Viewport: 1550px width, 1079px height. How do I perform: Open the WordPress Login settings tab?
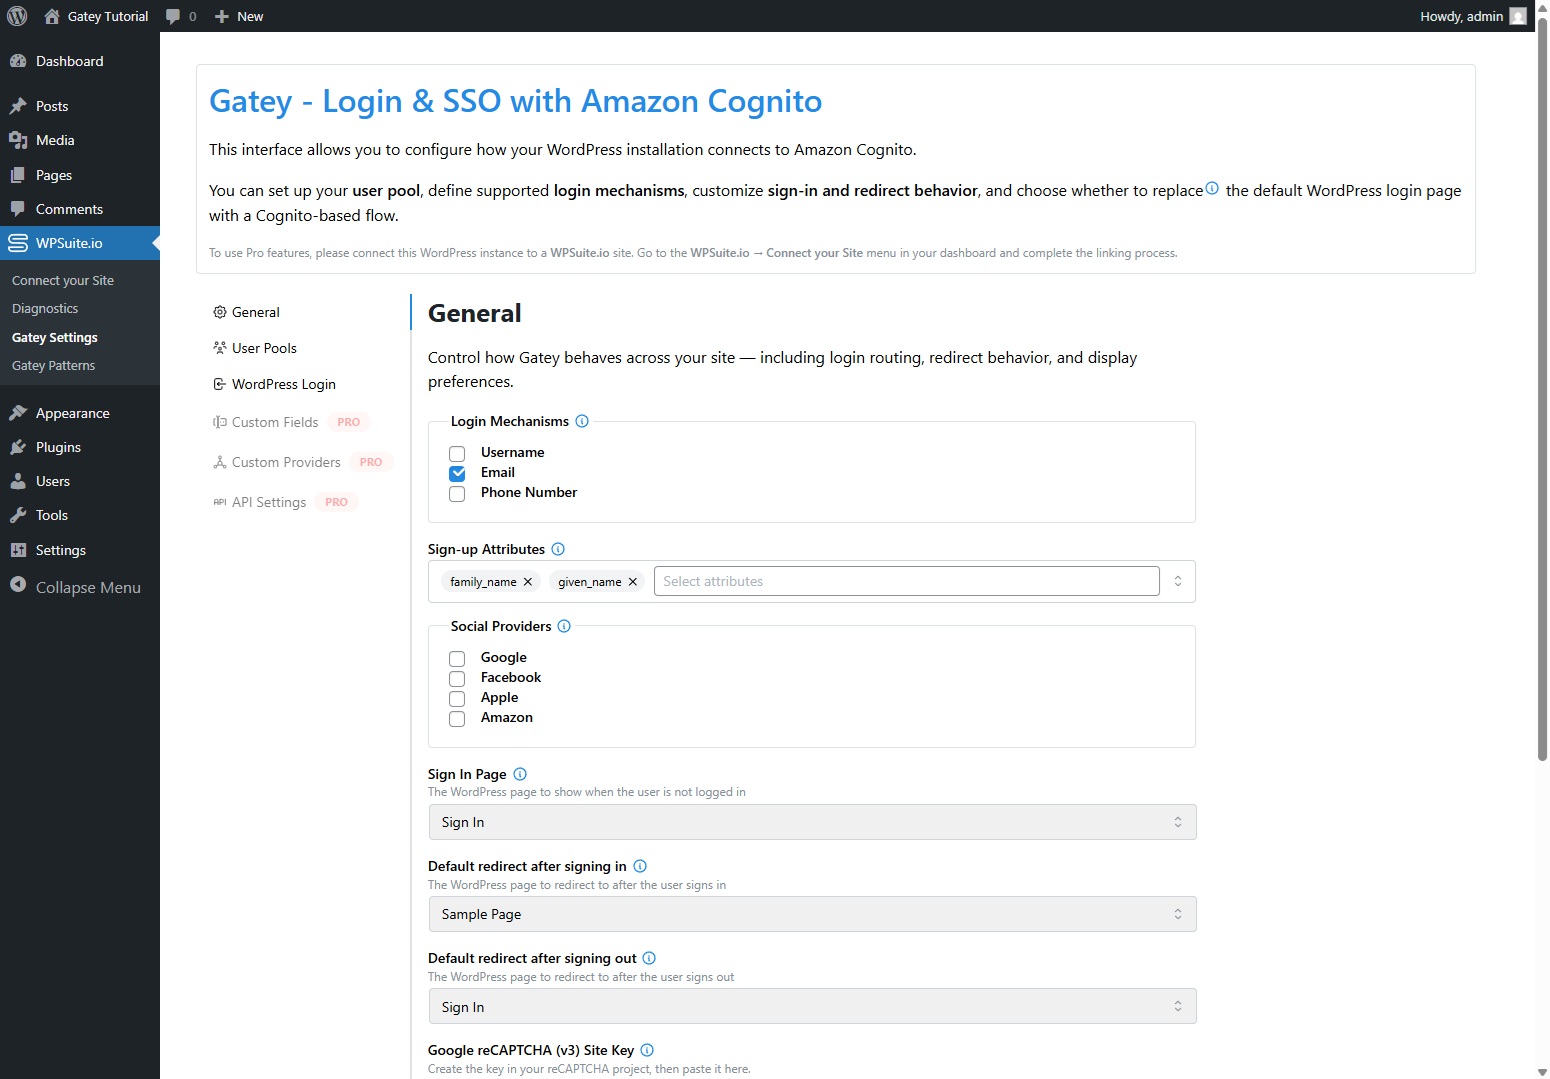283,384
